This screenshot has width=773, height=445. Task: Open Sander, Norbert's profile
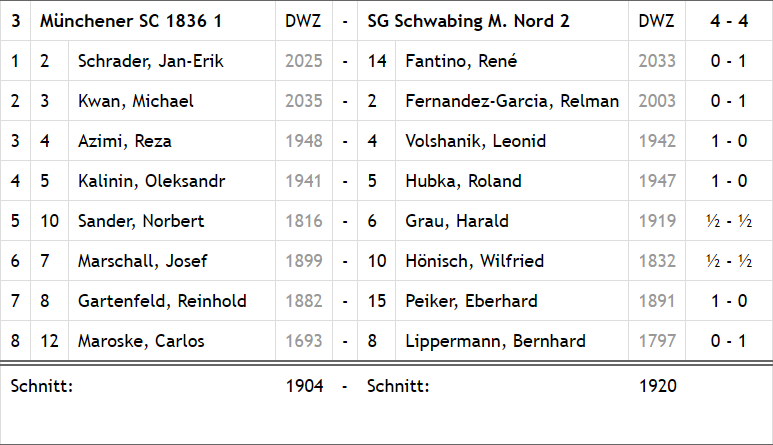(141, 221)
